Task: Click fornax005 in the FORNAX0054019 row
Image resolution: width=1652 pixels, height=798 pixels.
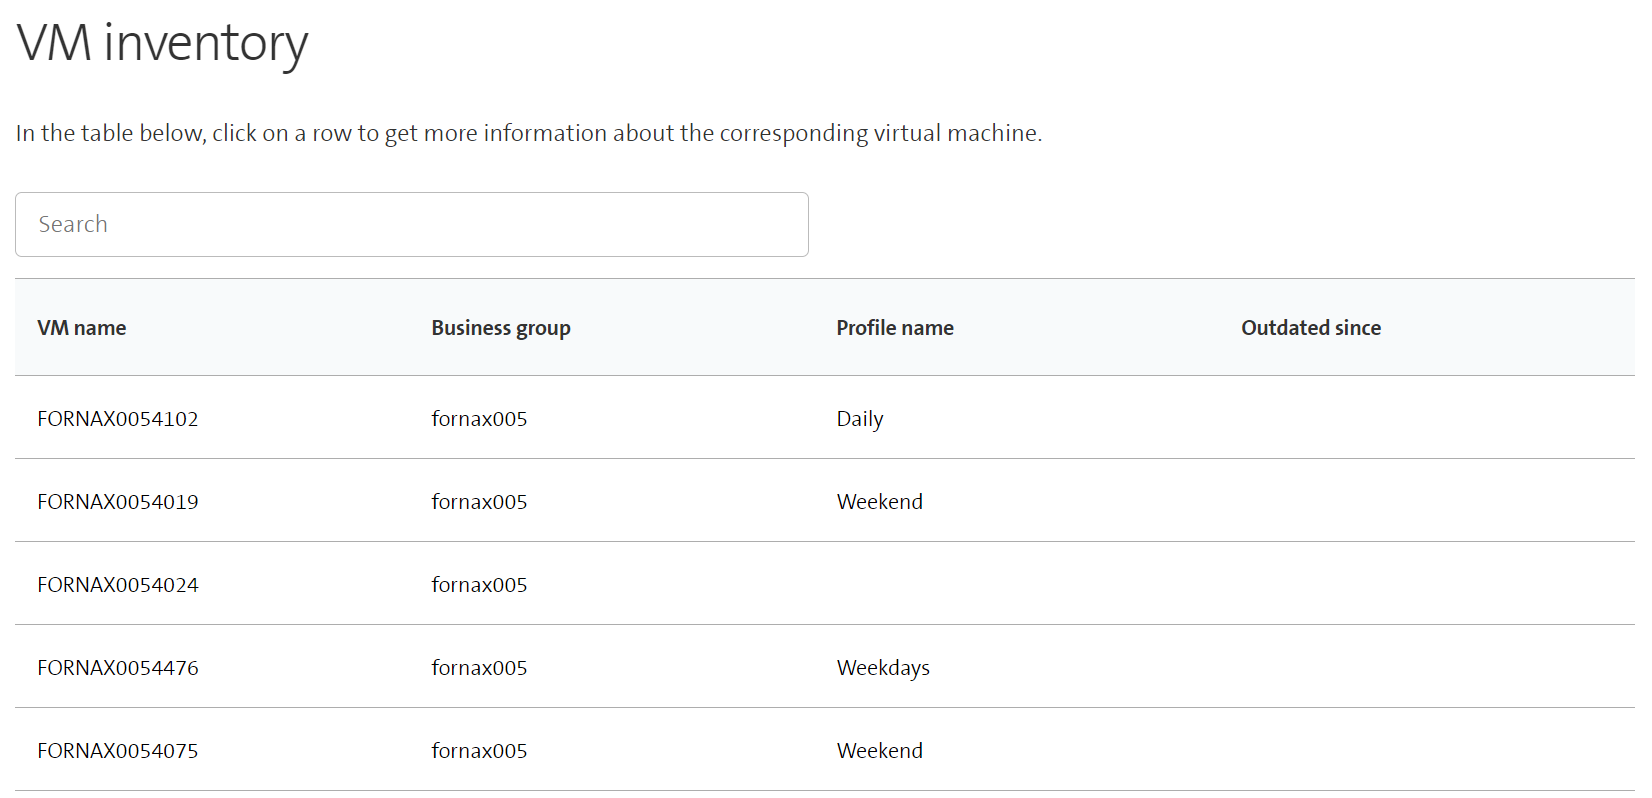Action: point(479,502)
